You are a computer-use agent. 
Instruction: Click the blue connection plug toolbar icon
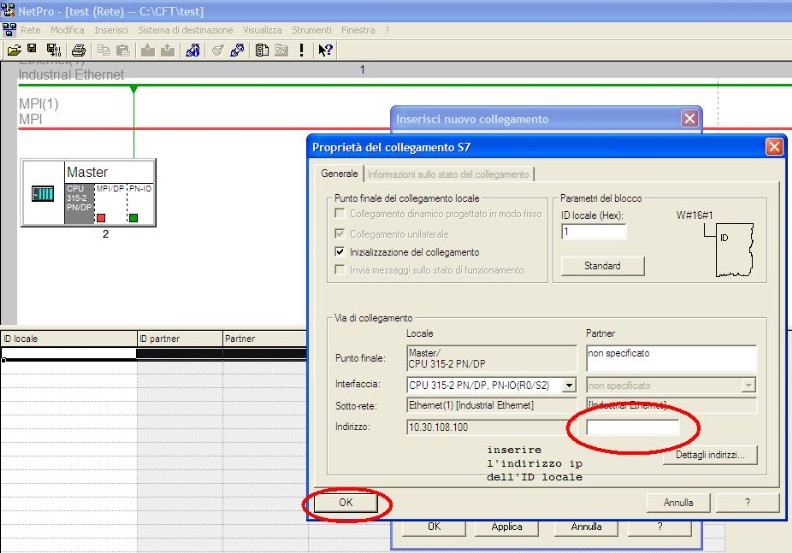click(237, 50)
